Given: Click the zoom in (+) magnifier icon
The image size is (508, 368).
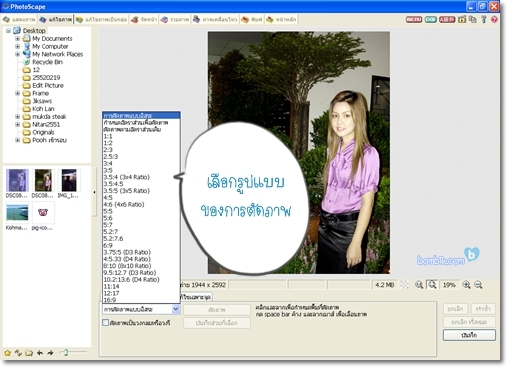Looking at the screenshot, I should point(466,285).
